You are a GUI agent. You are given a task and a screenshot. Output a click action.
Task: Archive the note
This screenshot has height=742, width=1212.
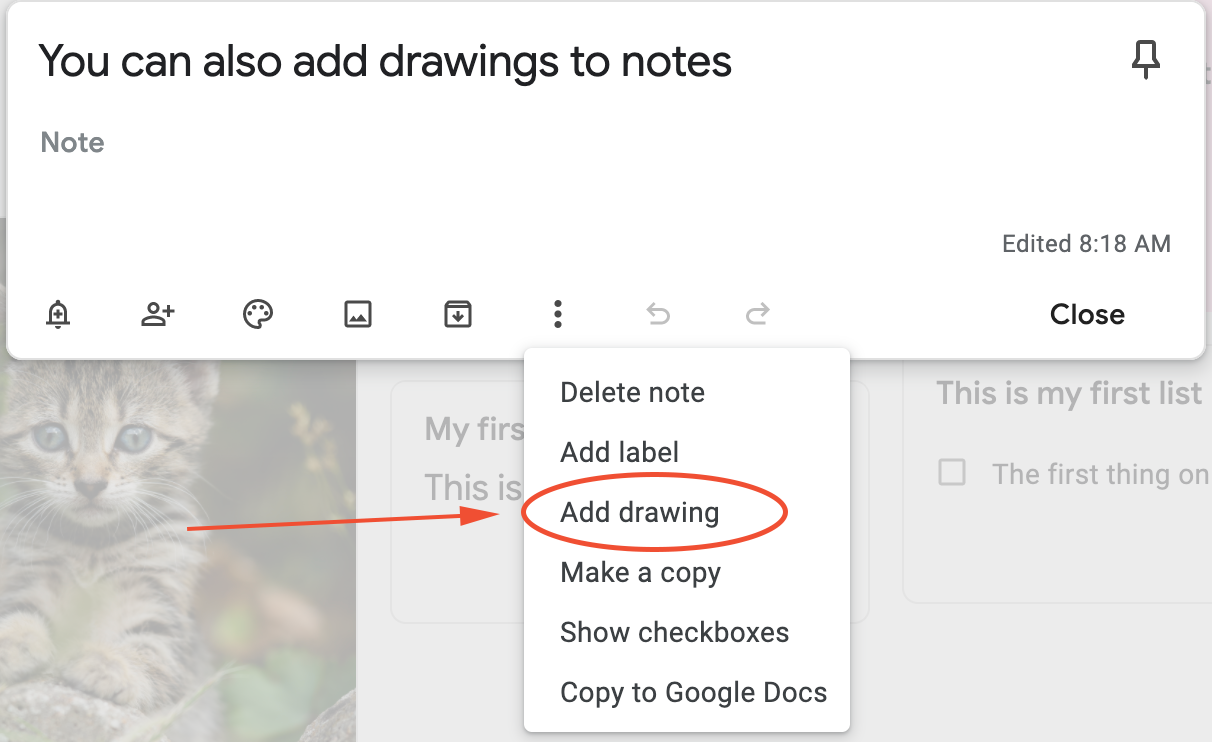(457, 314)
